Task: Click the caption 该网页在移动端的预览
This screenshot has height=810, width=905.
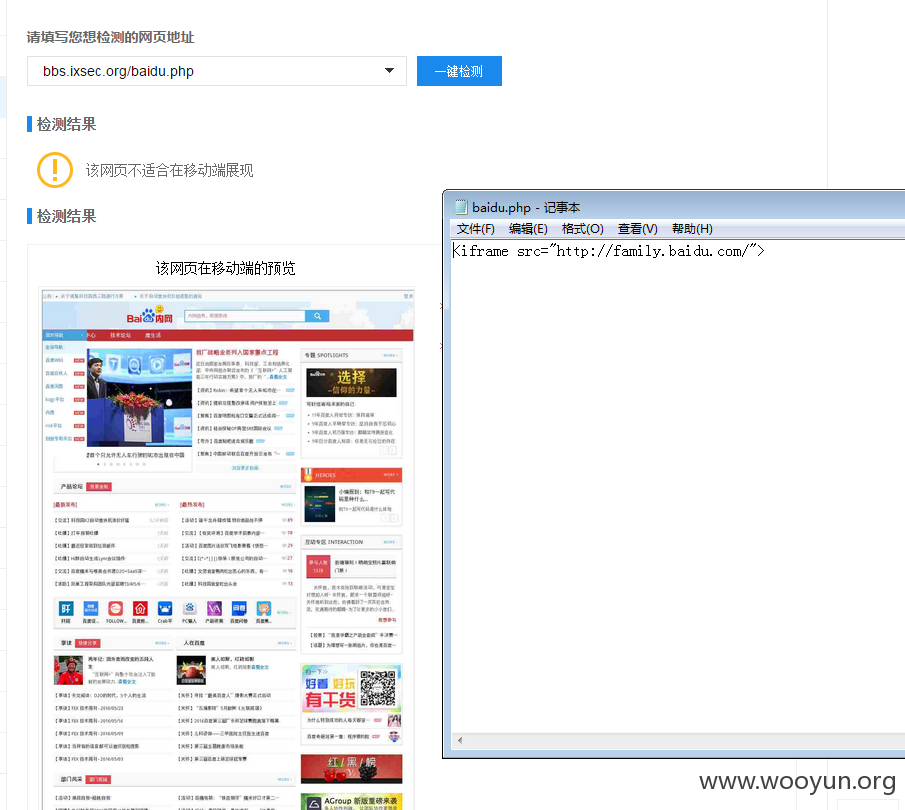Action: click(226, 268)
